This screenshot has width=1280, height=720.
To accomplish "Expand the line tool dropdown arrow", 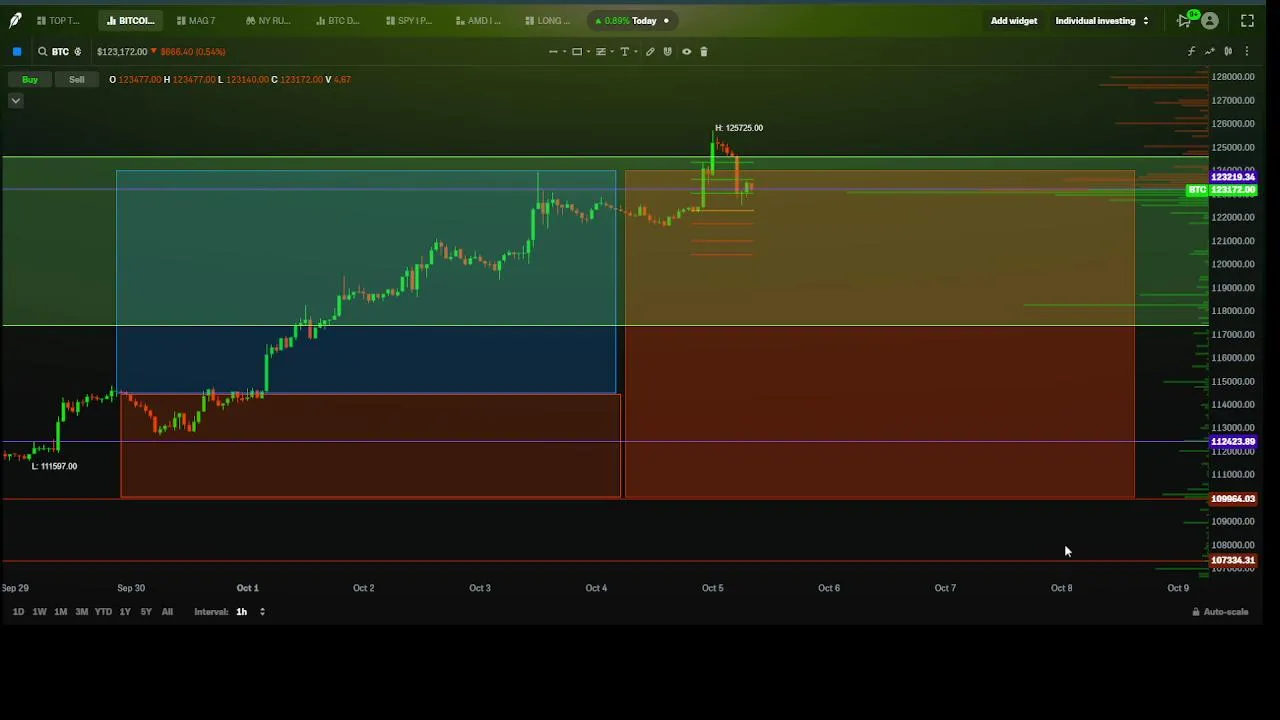I will click(565, 51).
